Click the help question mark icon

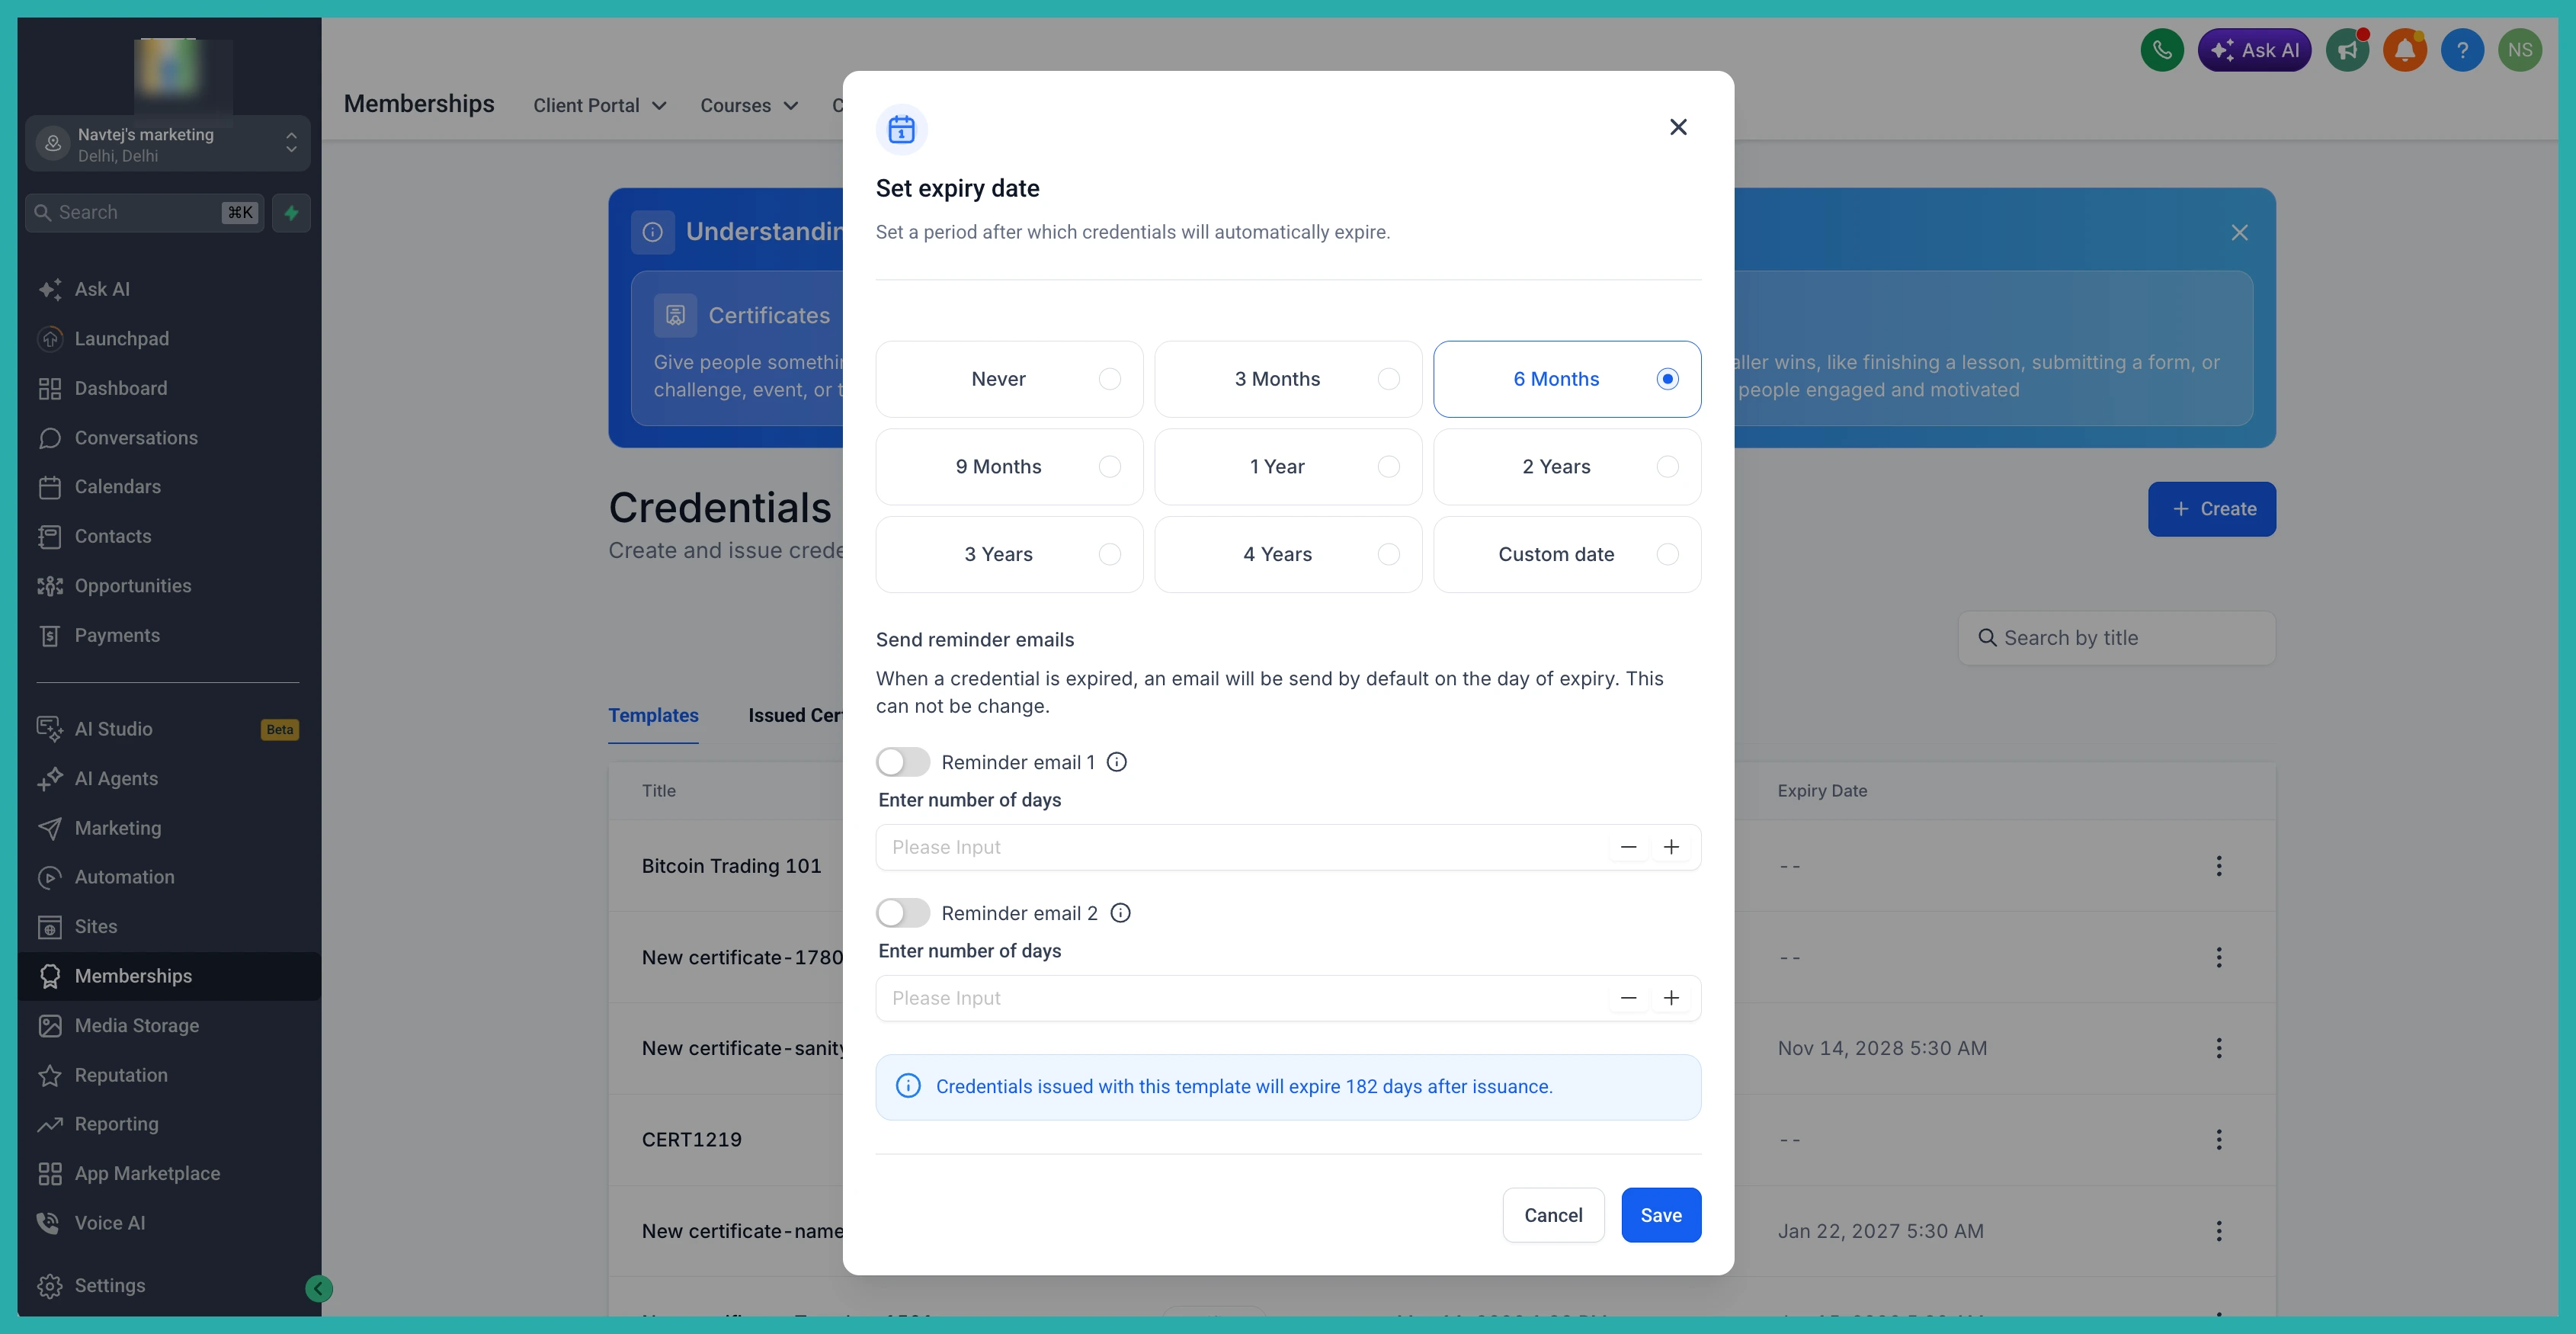click(x=2462, y=50)
